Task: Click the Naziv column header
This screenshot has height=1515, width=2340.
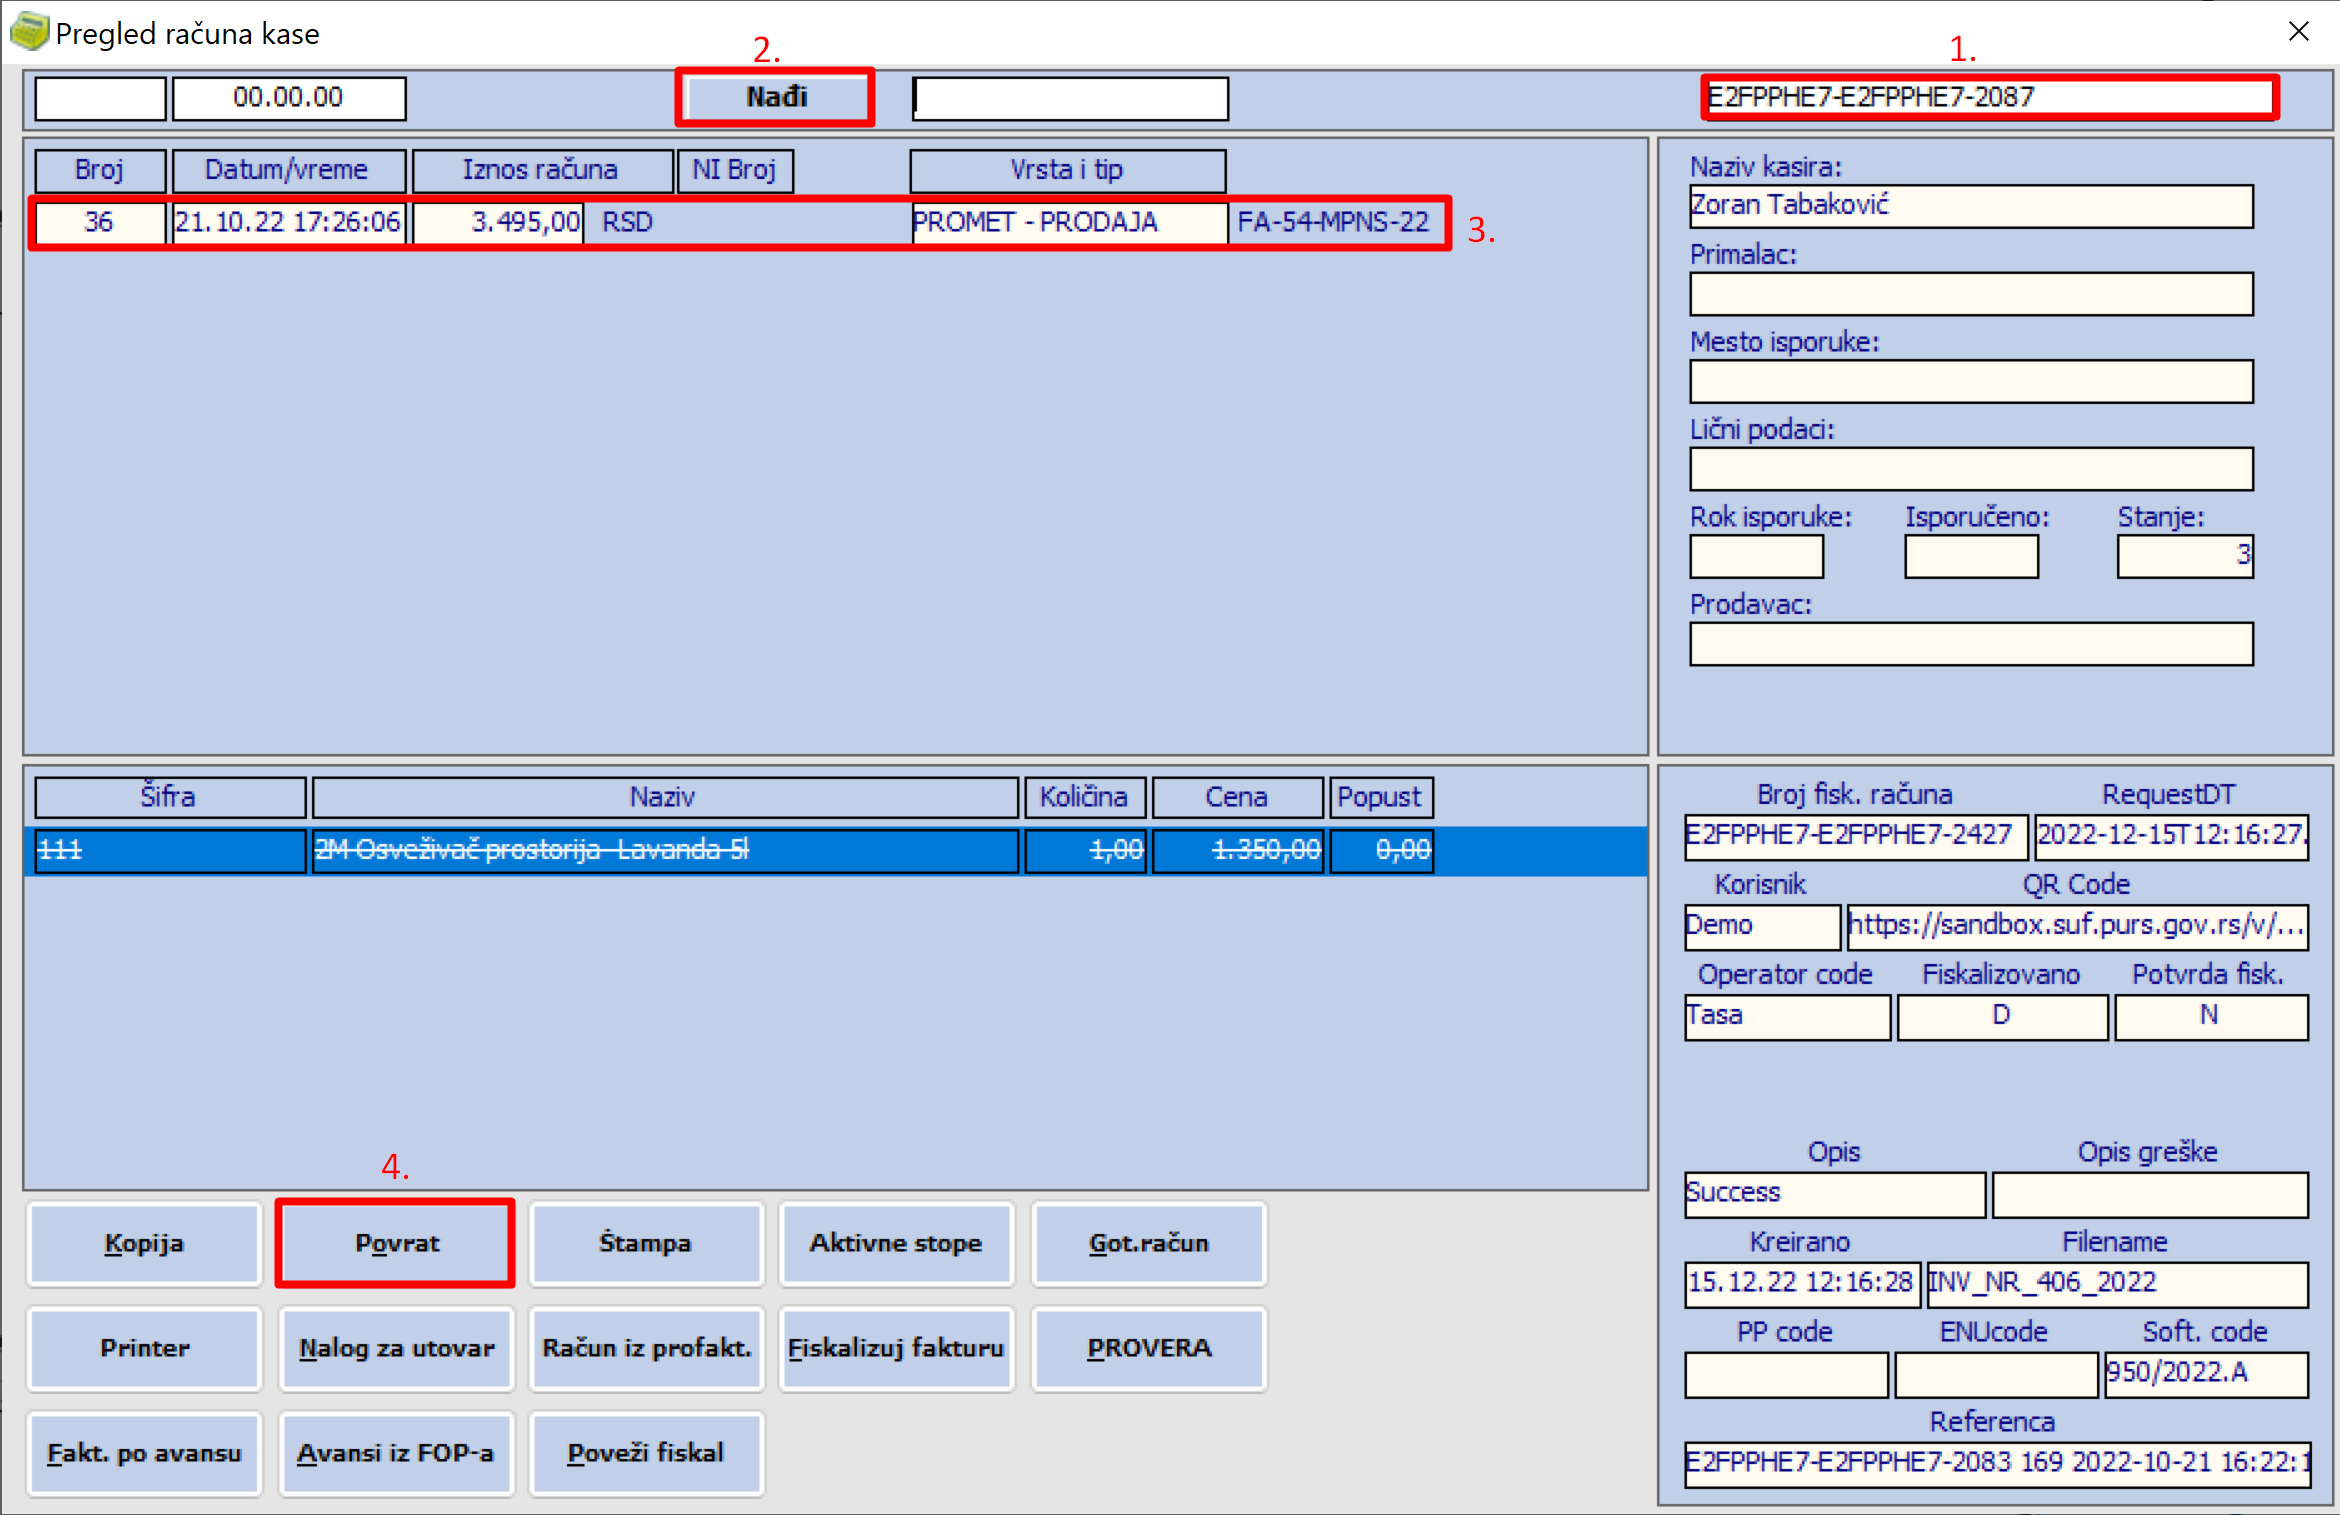Action: (665, 797)
